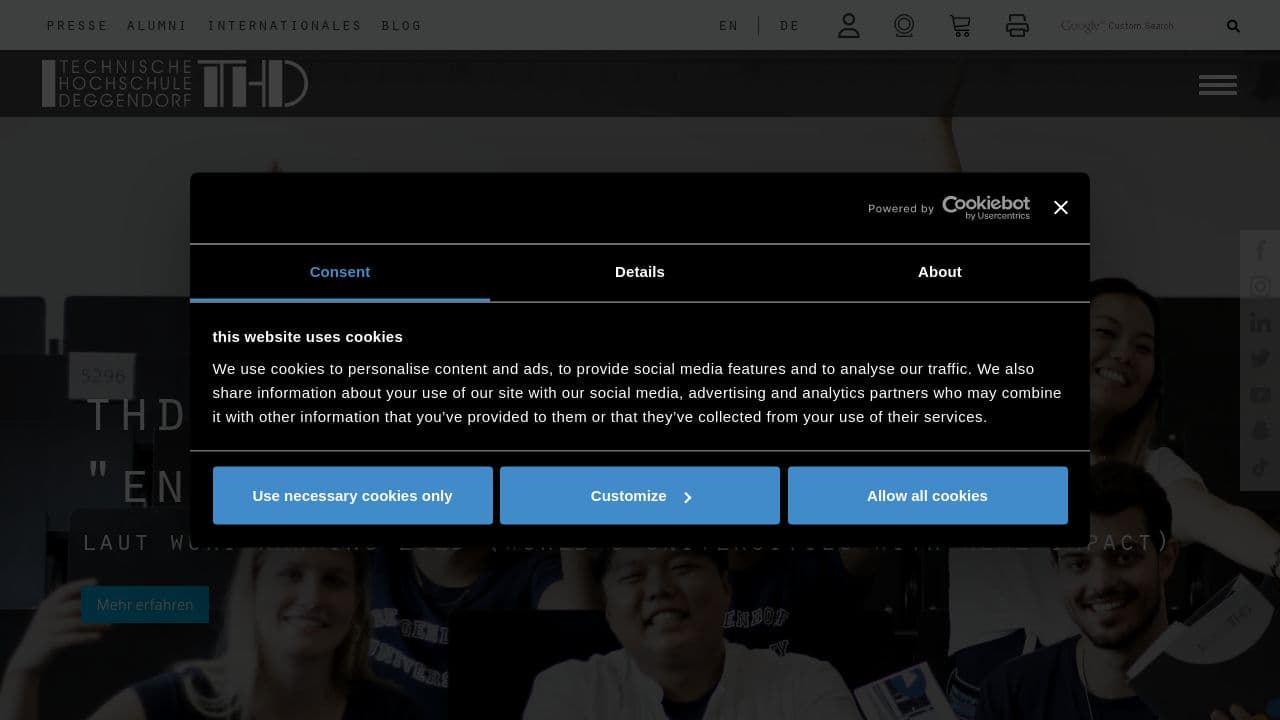Click the Twitter icon on the right side

tap(1259, 358)
